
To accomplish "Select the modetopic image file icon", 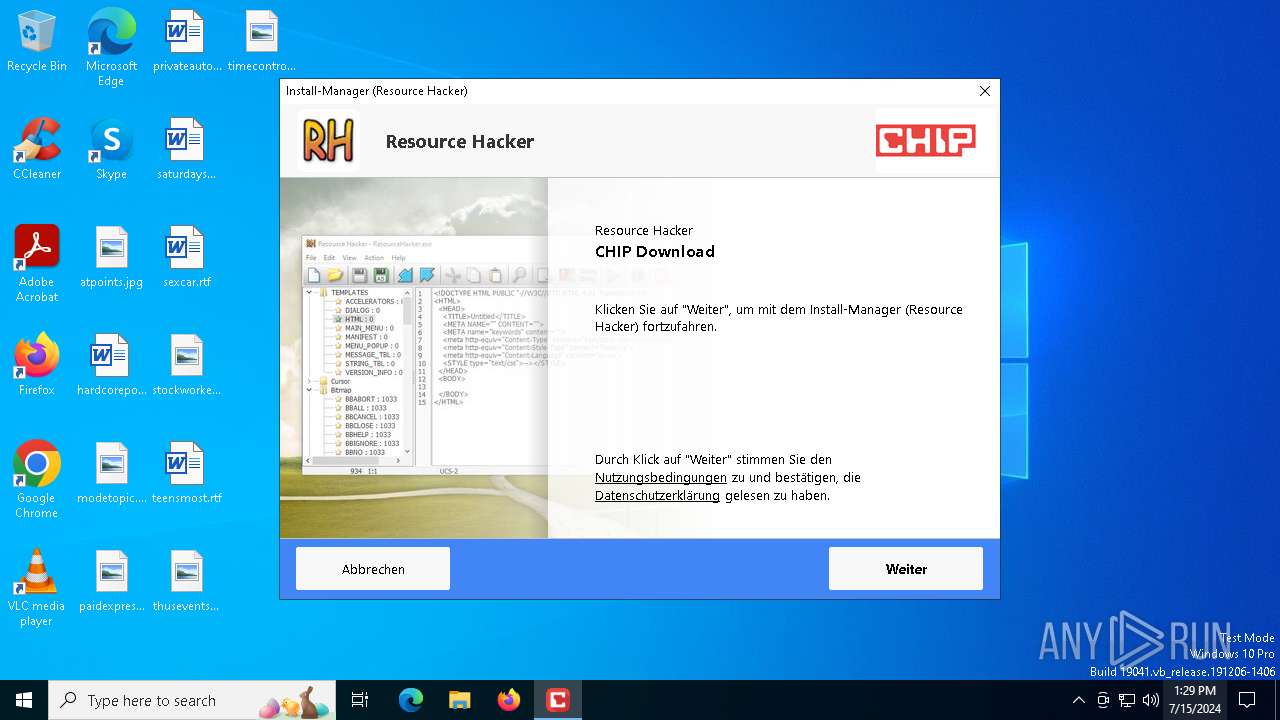I will (111, 473).
